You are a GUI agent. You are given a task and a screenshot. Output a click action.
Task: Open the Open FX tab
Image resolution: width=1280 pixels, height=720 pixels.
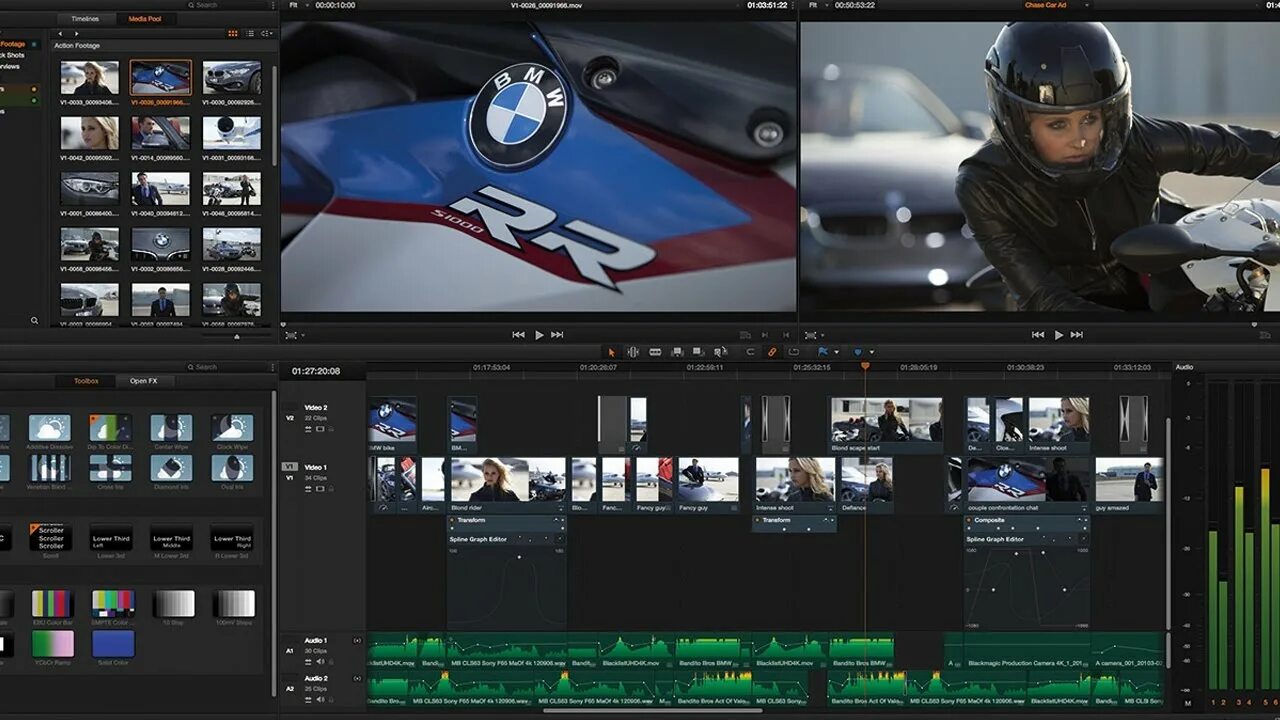click(x=144, y=381)
